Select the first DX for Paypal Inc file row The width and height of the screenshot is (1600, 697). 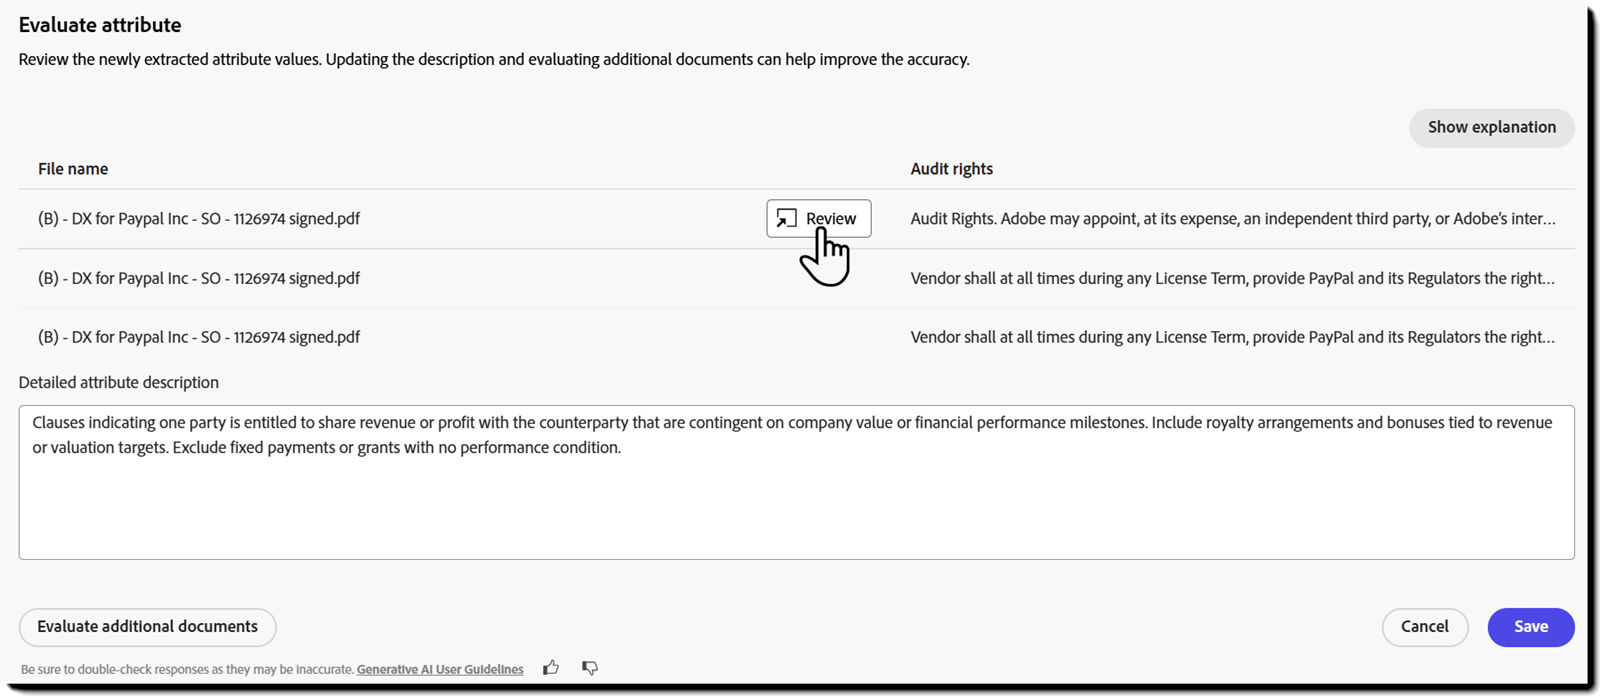click(x=198, y=218)
